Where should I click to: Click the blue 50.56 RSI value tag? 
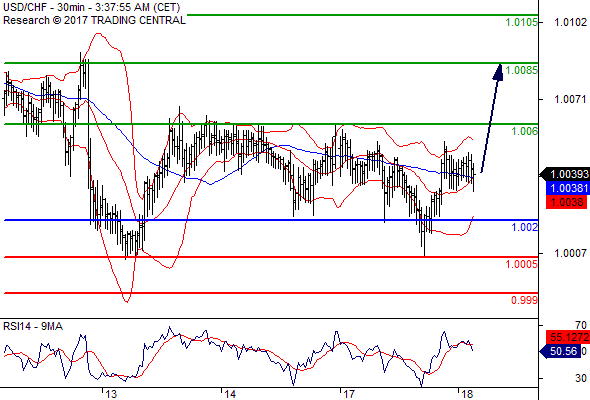[x=561, y=351]
